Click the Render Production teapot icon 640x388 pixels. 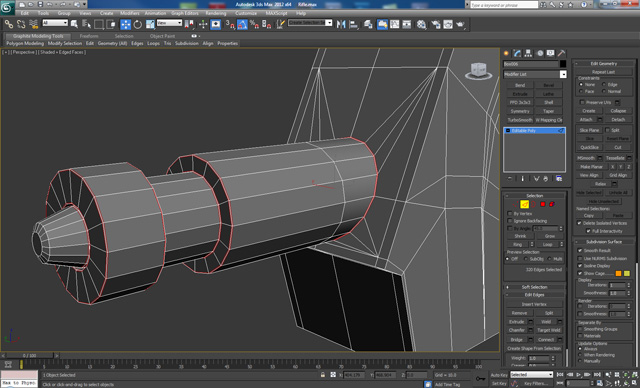click(x=460, y=24)
